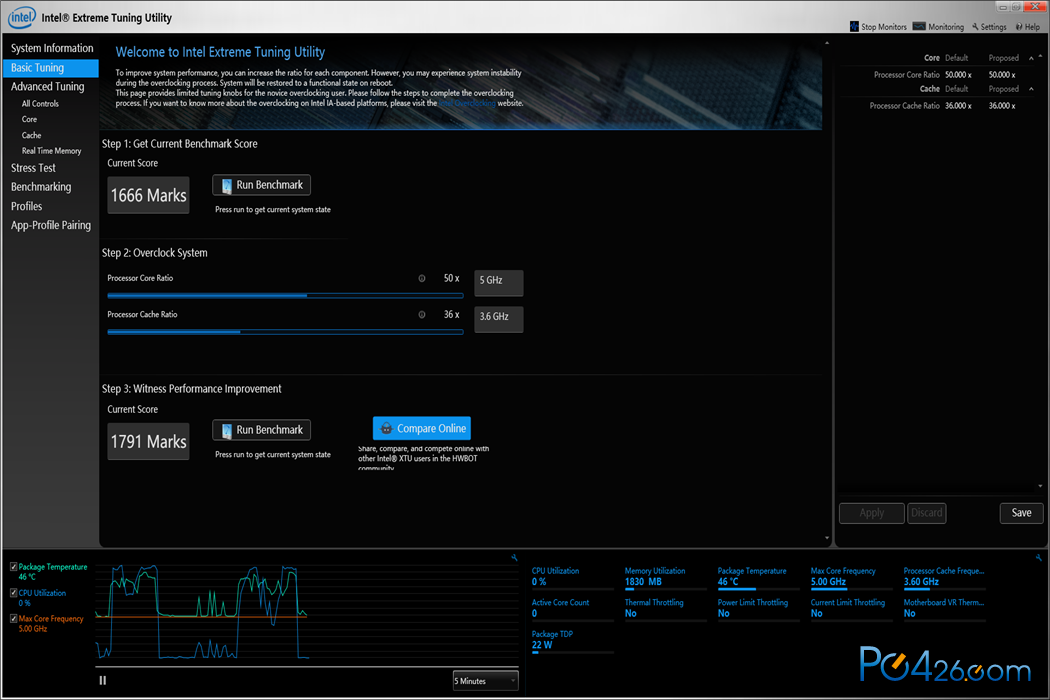Run the benchmark in Step 3
Image resolution: width=1050 pixels, height=700 pixels.
[x=262, y=430]
